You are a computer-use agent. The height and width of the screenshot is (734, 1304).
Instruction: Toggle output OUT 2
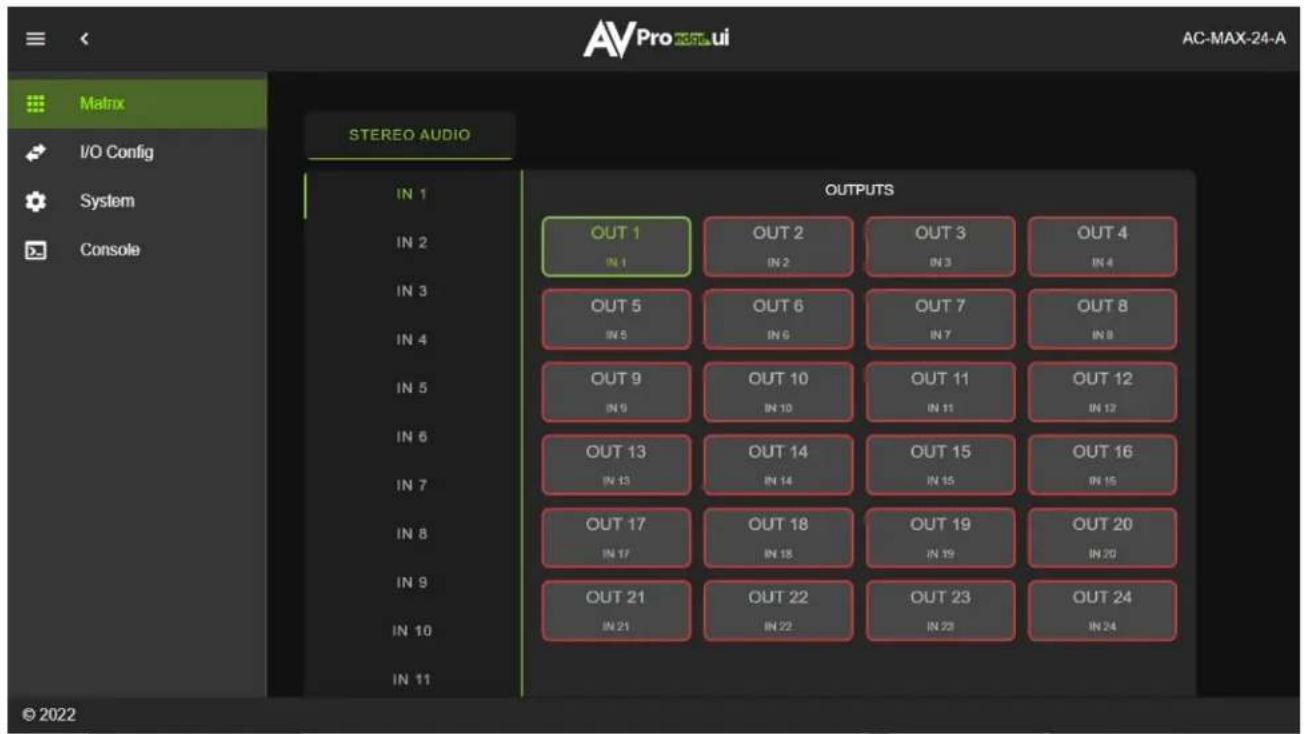pos(778,246)
